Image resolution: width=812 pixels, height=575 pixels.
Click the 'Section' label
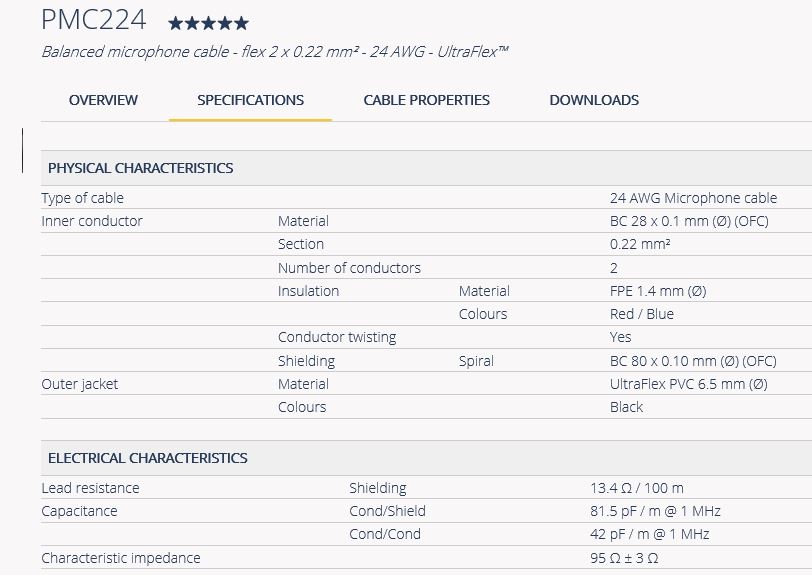tap(301, 244)
